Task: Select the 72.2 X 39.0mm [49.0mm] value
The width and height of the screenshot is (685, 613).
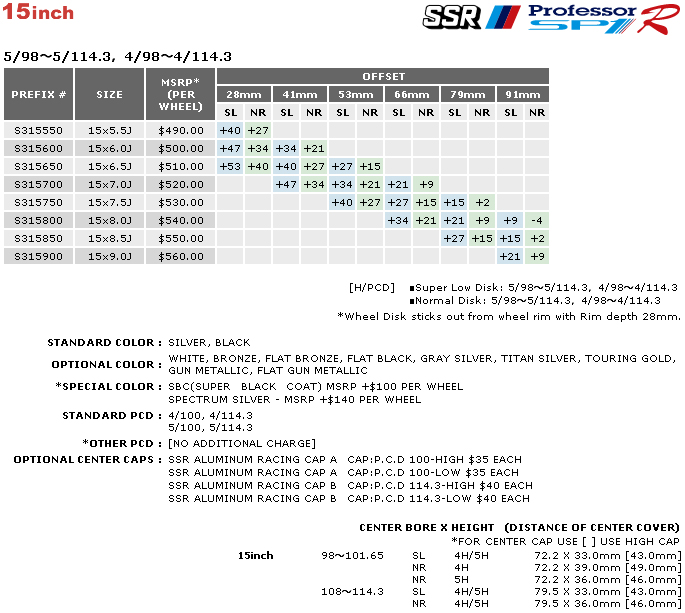Action: [608, 568]
